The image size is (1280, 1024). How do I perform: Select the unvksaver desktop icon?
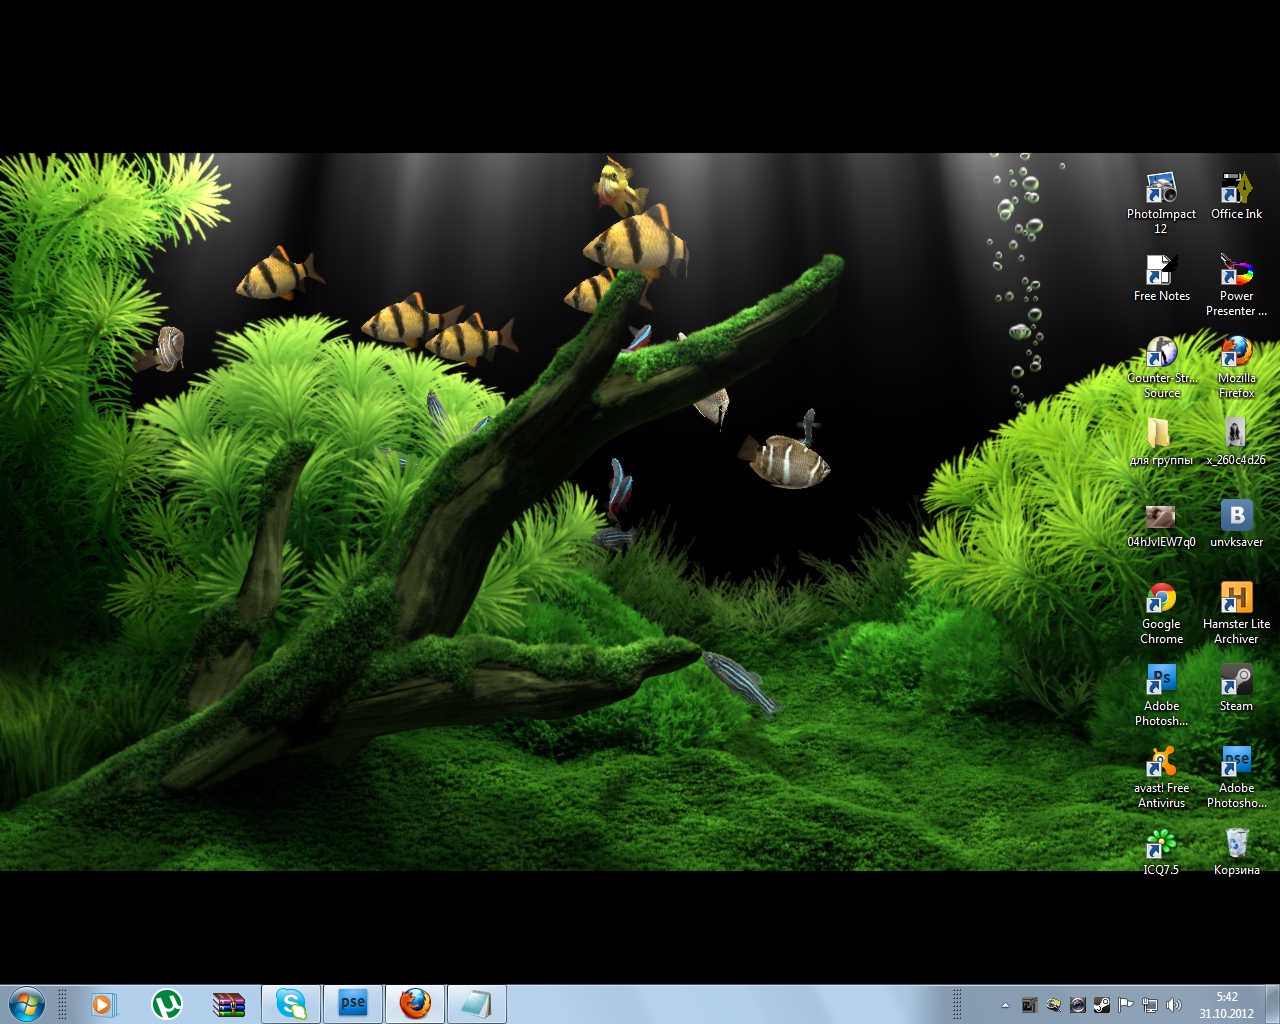[x=1236, y=517]
